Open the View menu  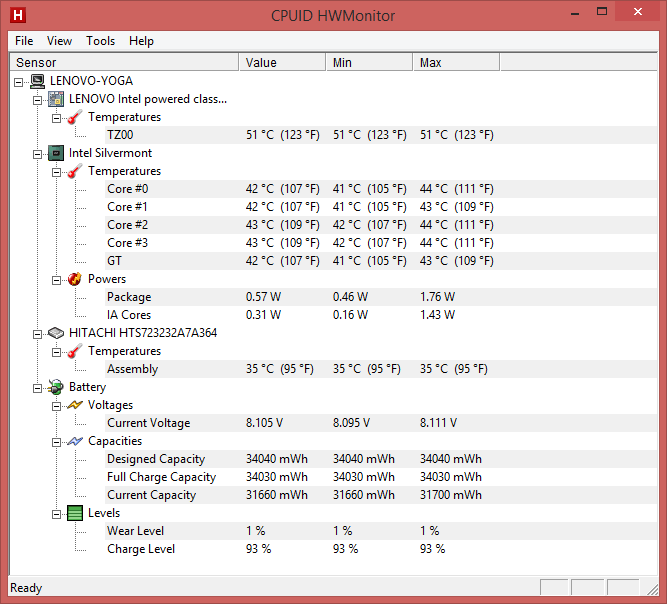(x=59, y=41)
